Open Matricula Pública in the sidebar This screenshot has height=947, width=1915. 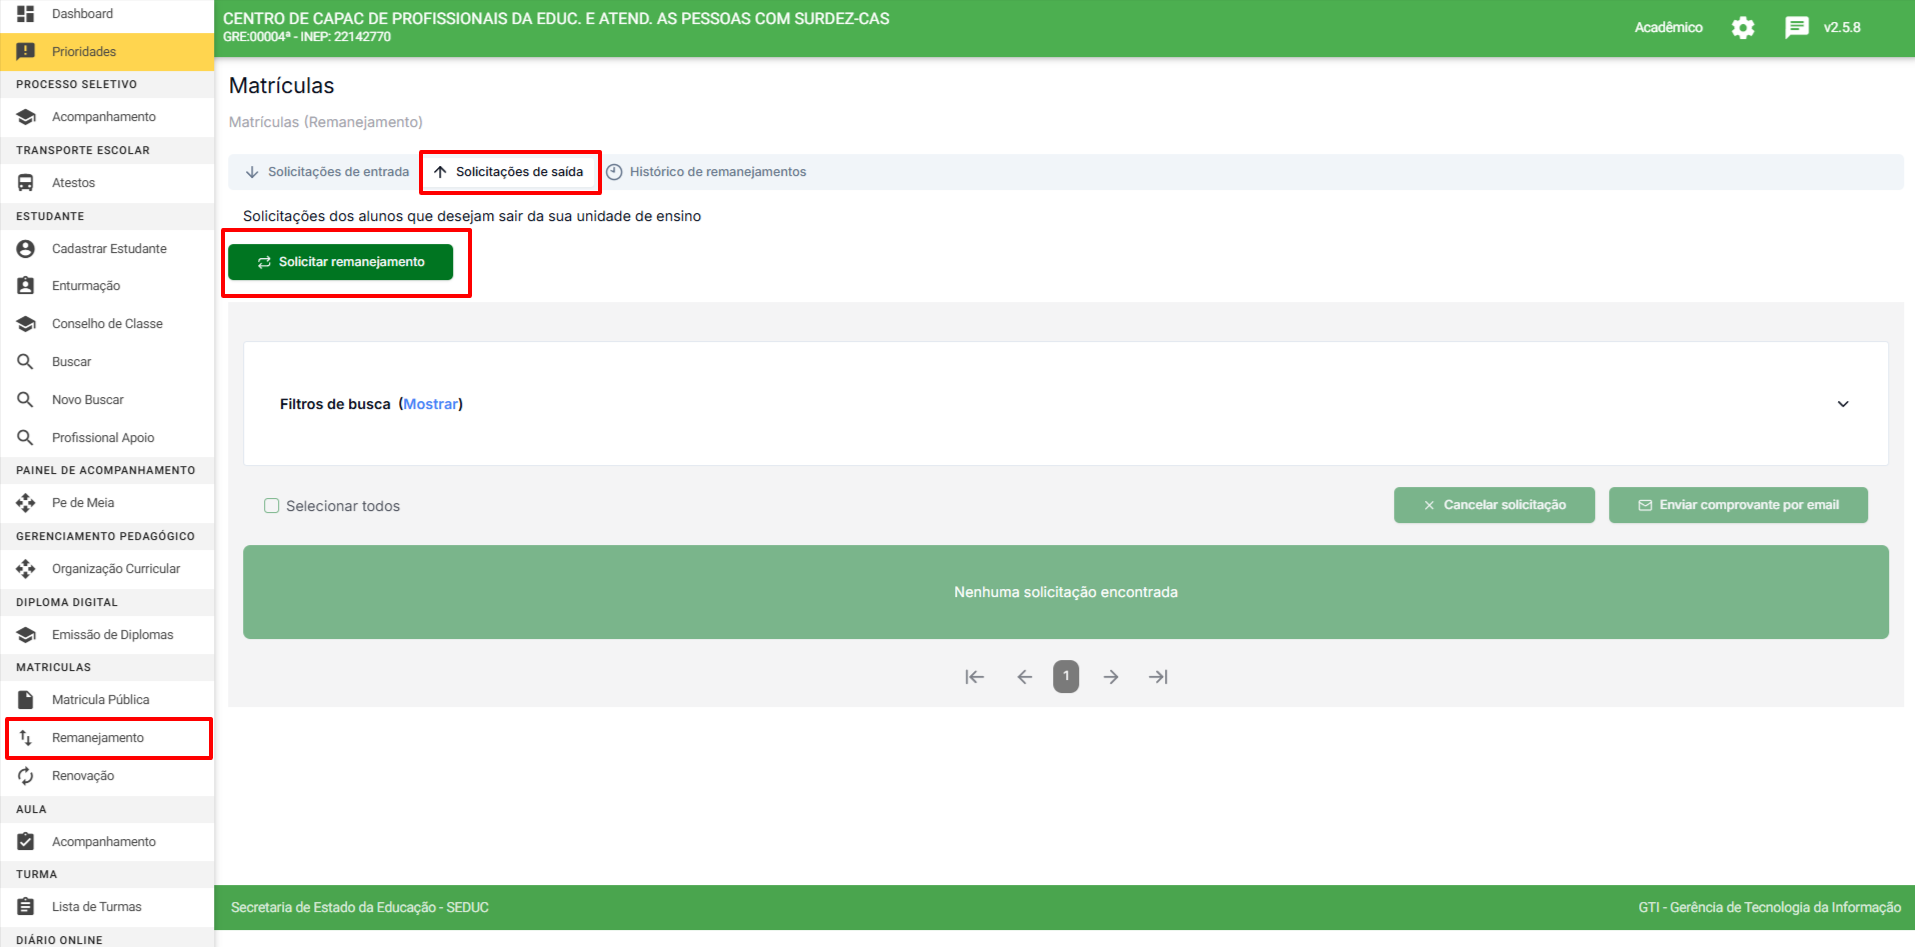pos(100,700)
